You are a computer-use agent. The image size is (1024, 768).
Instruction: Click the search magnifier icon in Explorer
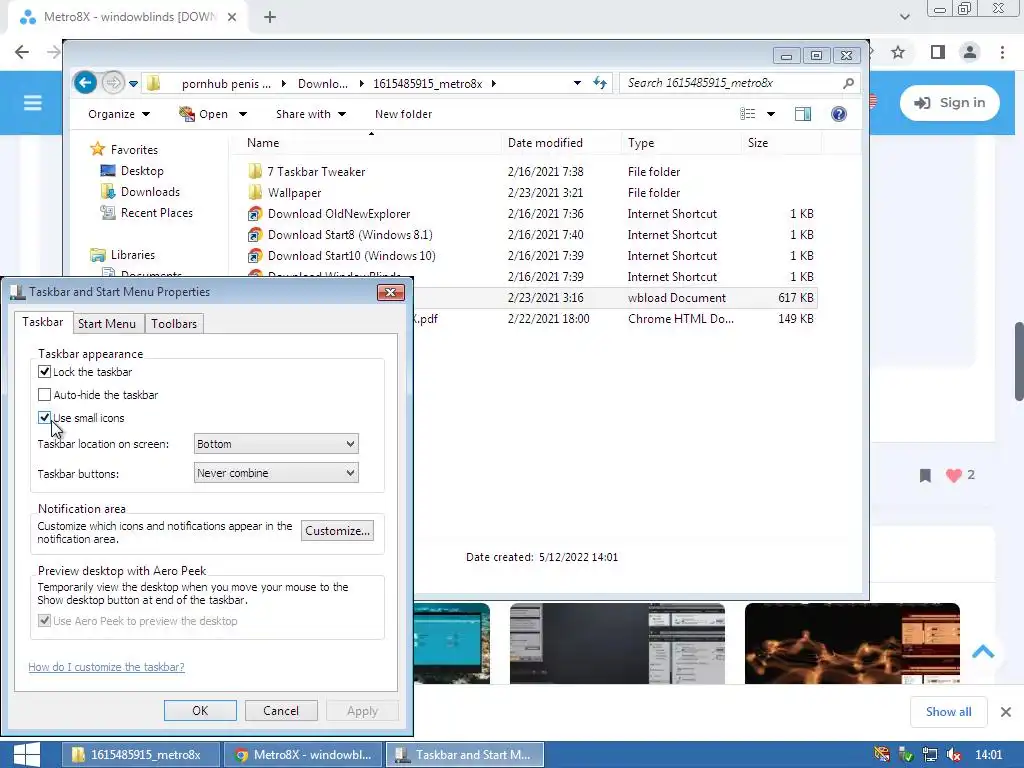pyautogui.click(x=848, y=83)
